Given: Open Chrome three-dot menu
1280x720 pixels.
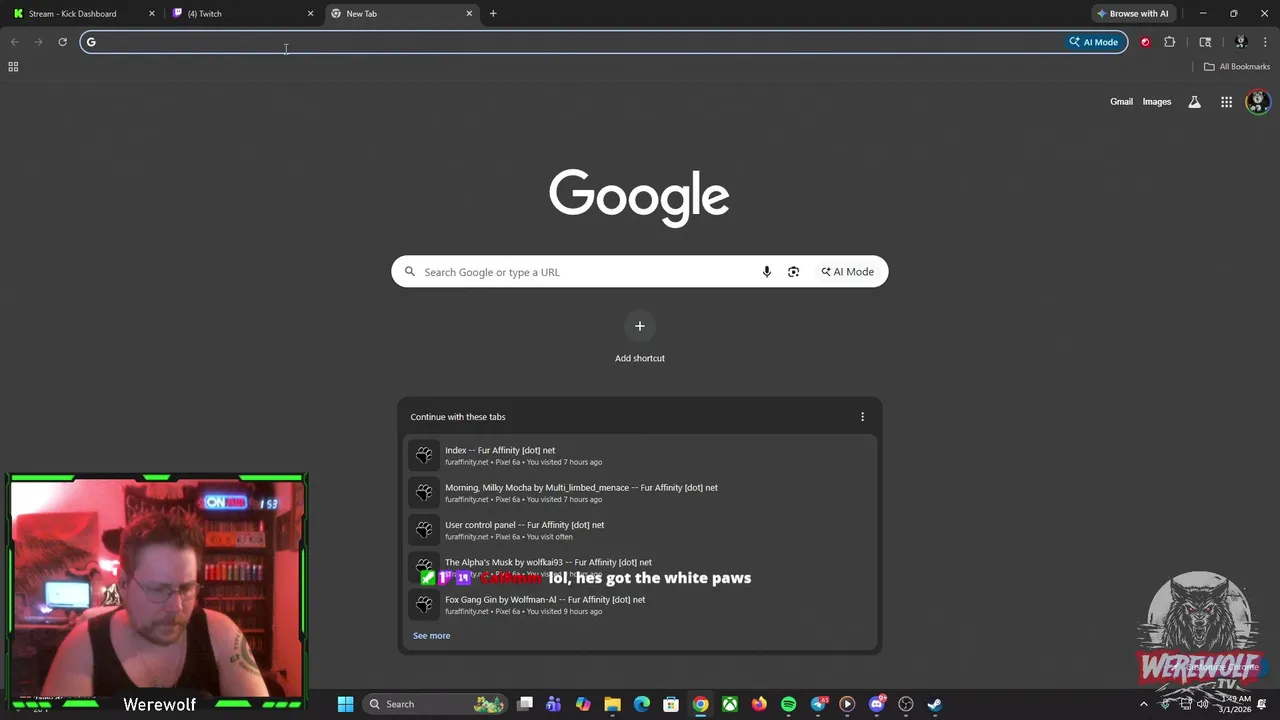Looking at the screenshot, I should pyautogui.click(x=1265, y=42).
